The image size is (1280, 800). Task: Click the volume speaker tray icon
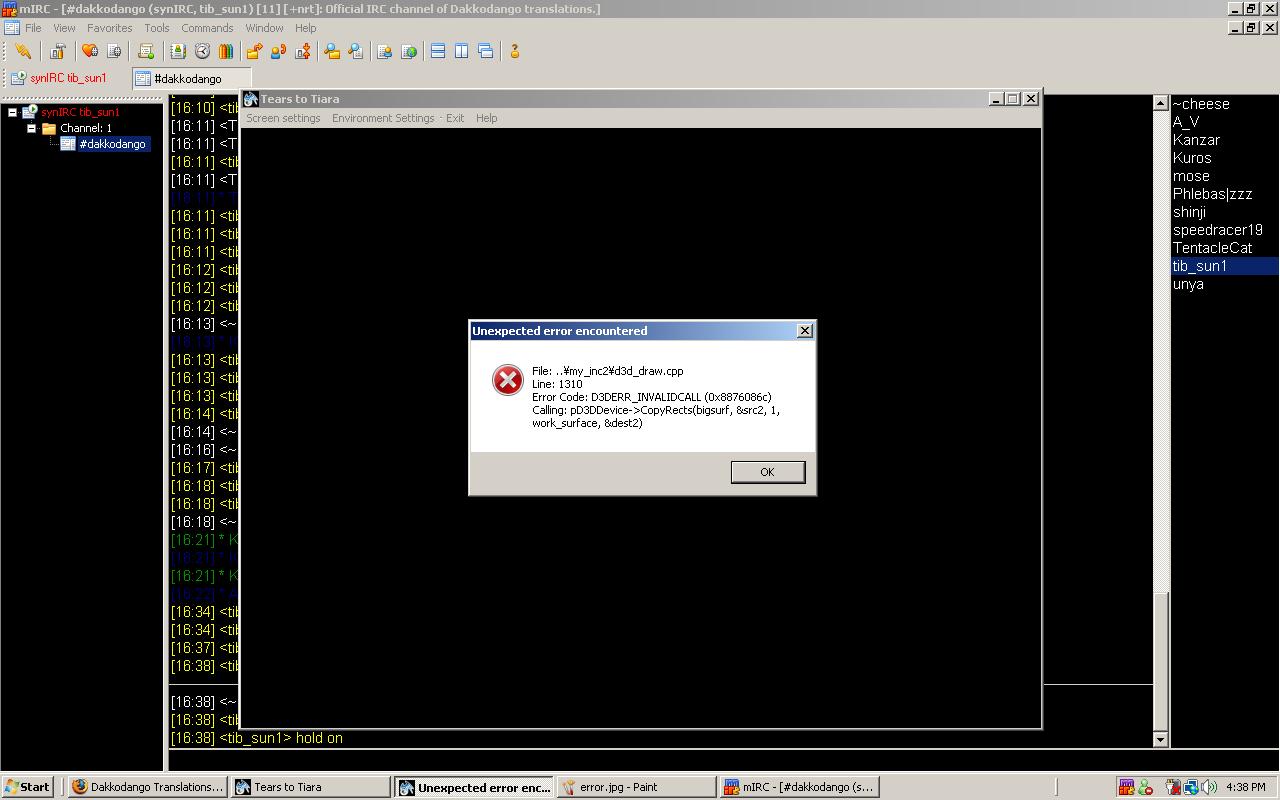(x=1209, y=787)
